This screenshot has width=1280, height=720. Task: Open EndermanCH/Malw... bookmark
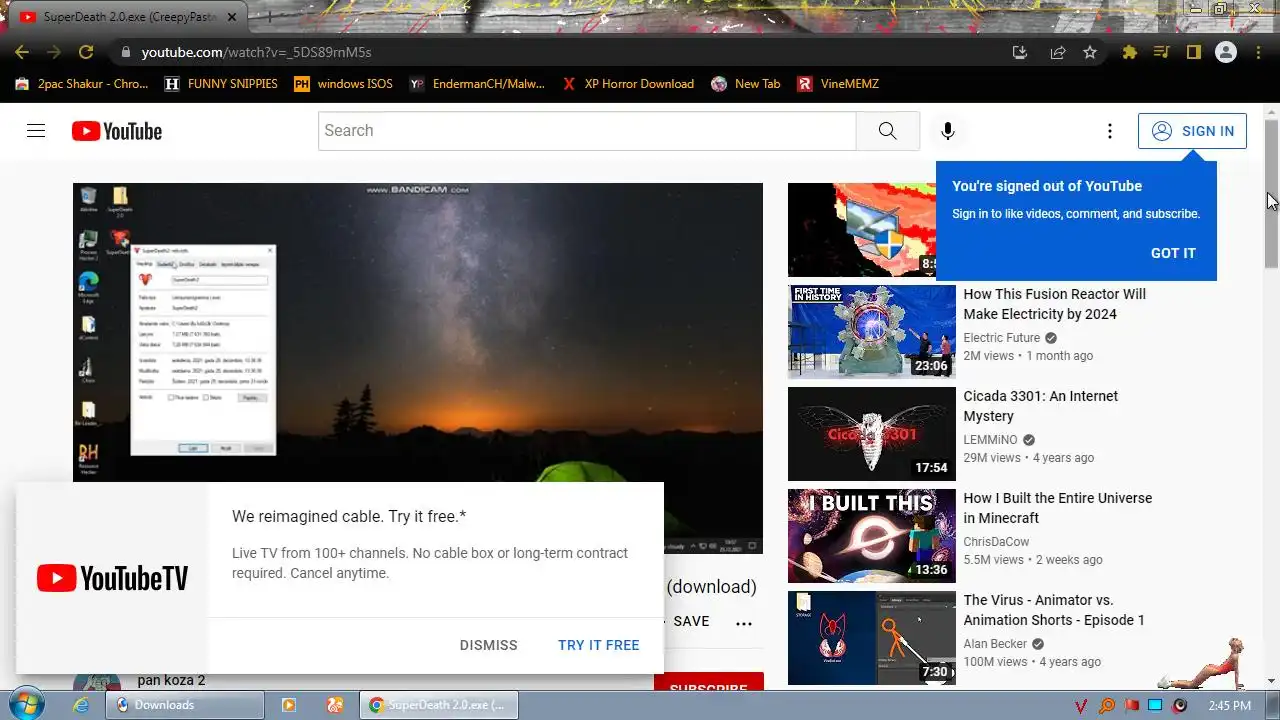(477, 84)
